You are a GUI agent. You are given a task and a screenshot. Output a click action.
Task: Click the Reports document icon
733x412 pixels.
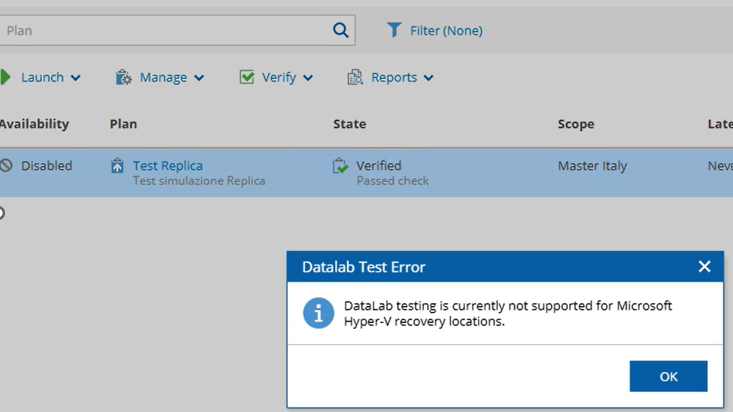355,77
